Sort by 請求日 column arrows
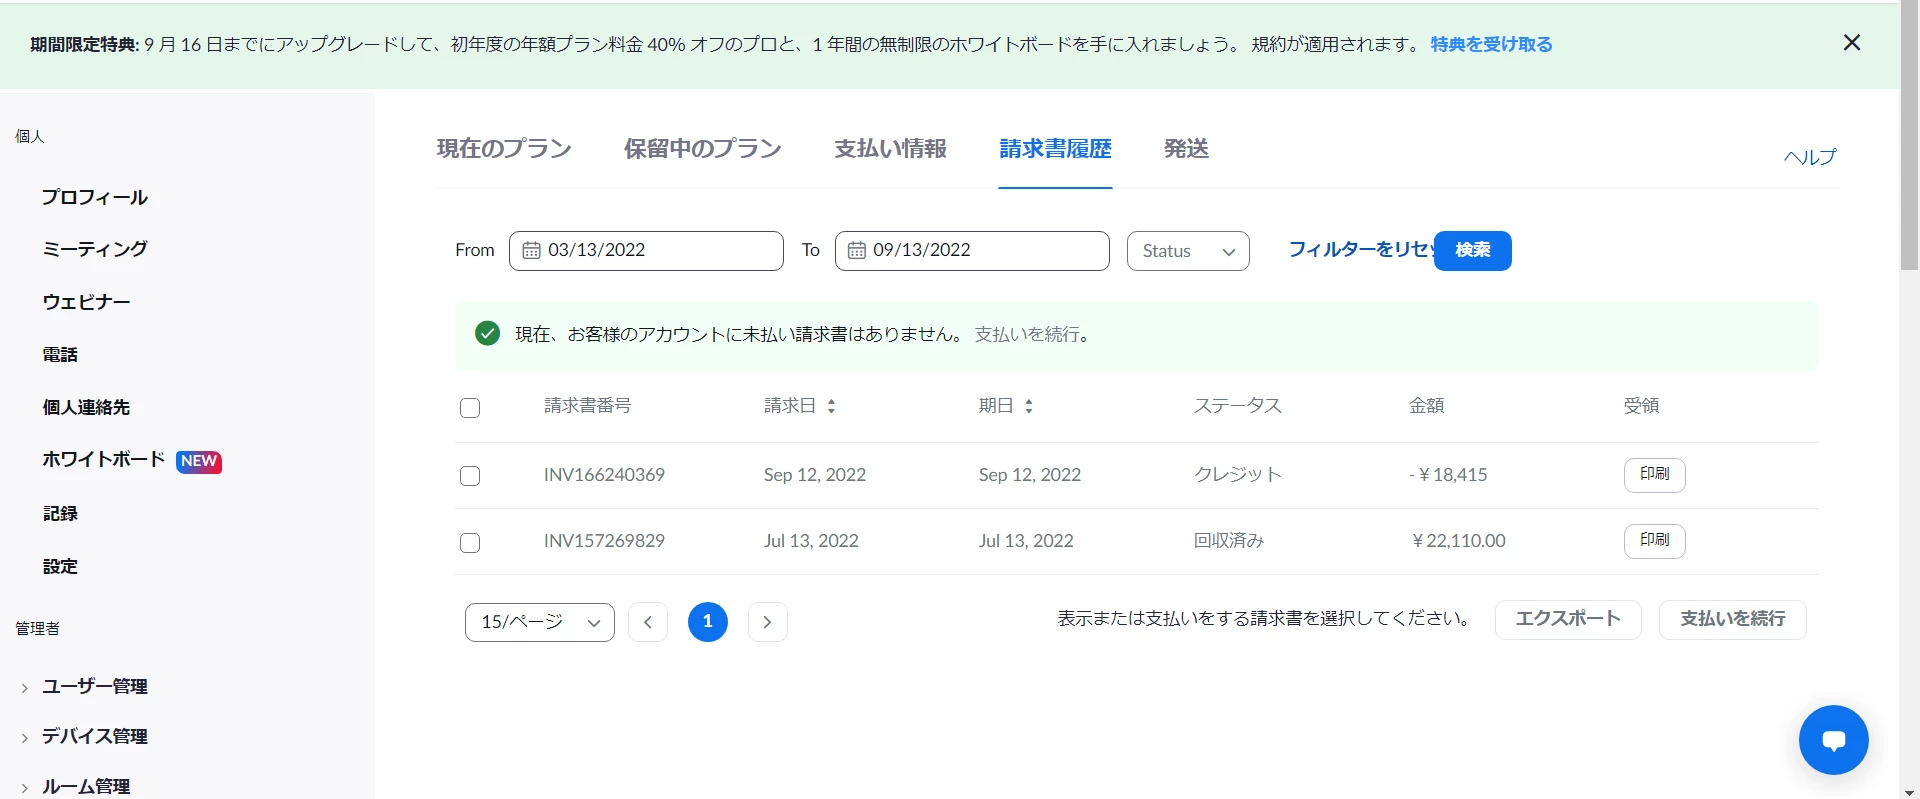Viewport: 1920px width, 799px height. point(831,406)
